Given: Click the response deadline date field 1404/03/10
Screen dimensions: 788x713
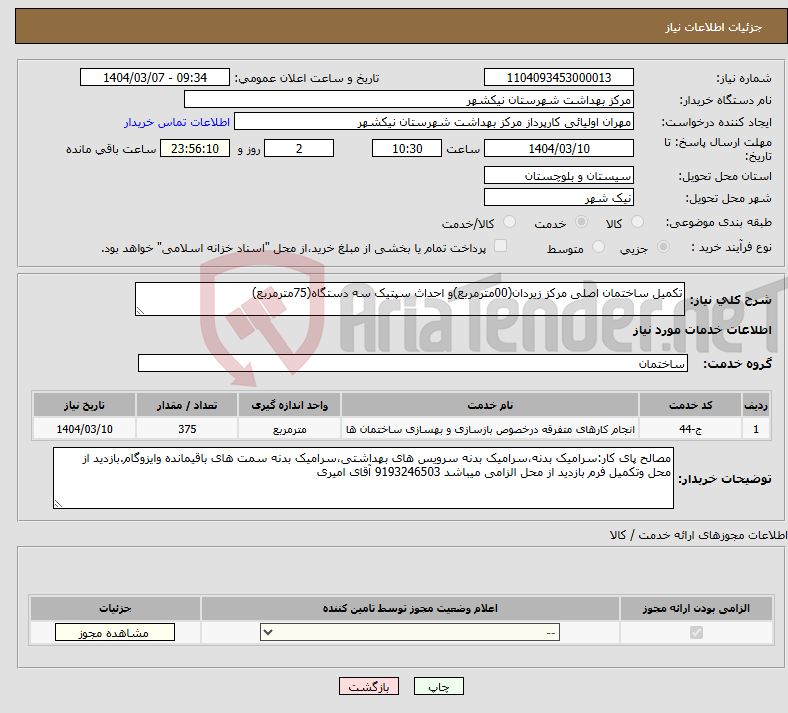Looking at the screenshot, I should point(558,148).
